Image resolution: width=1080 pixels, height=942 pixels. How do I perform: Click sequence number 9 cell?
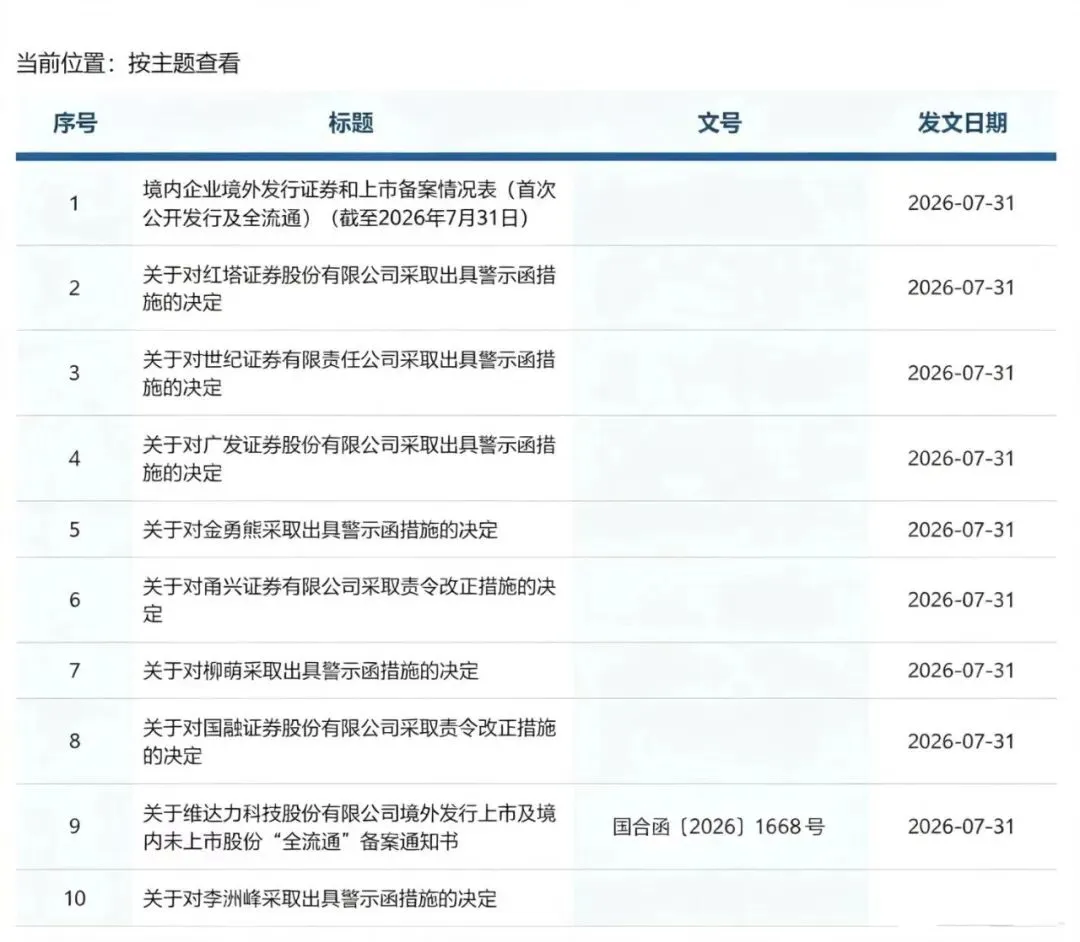click(x=74, y=826)
